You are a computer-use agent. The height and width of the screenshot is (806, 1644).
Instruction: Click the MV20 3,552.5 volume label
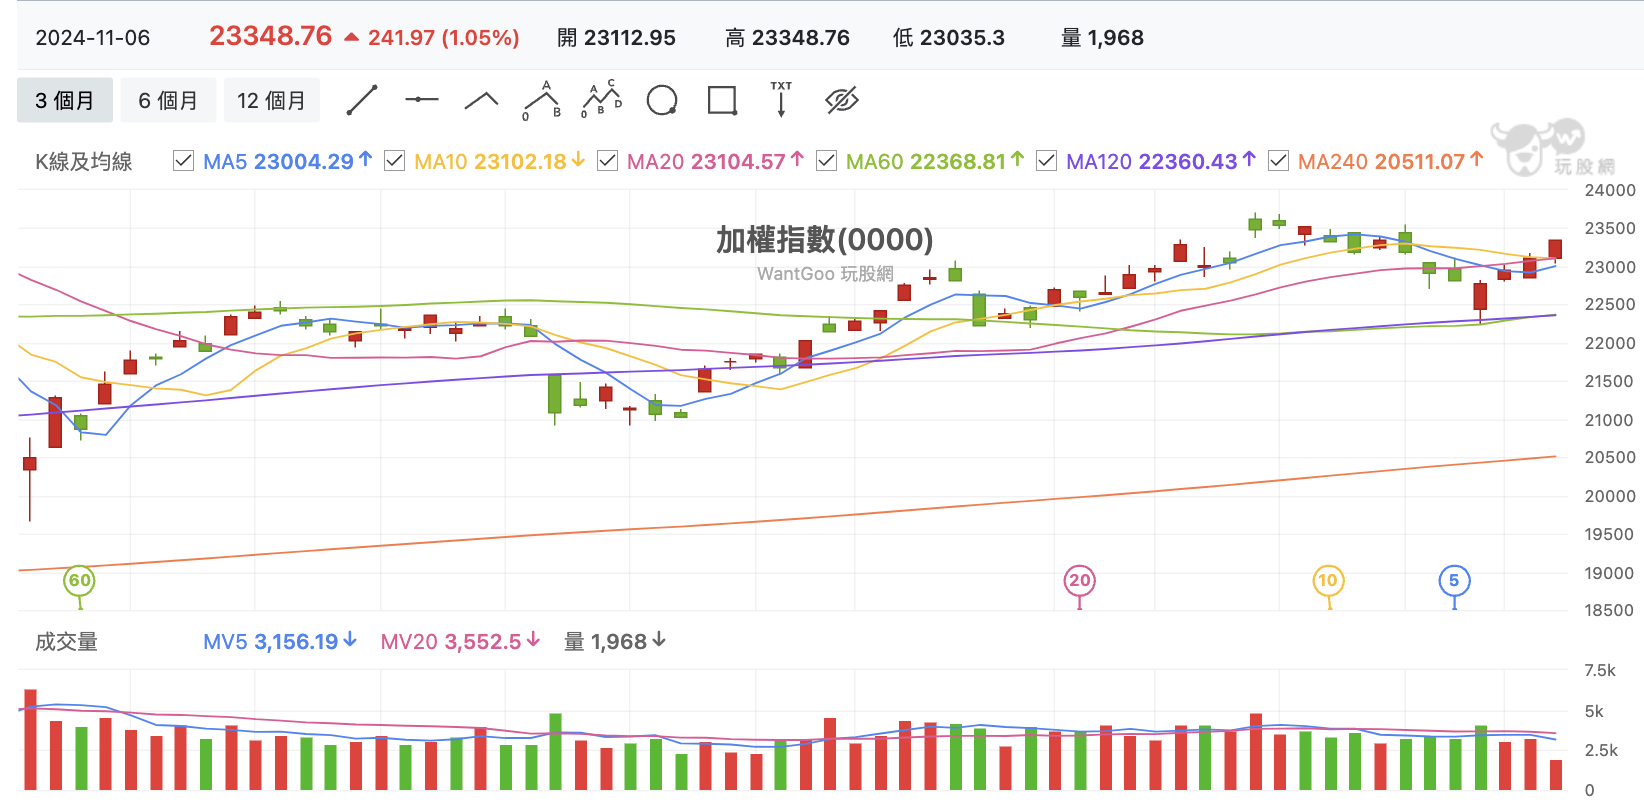[461, 642]
